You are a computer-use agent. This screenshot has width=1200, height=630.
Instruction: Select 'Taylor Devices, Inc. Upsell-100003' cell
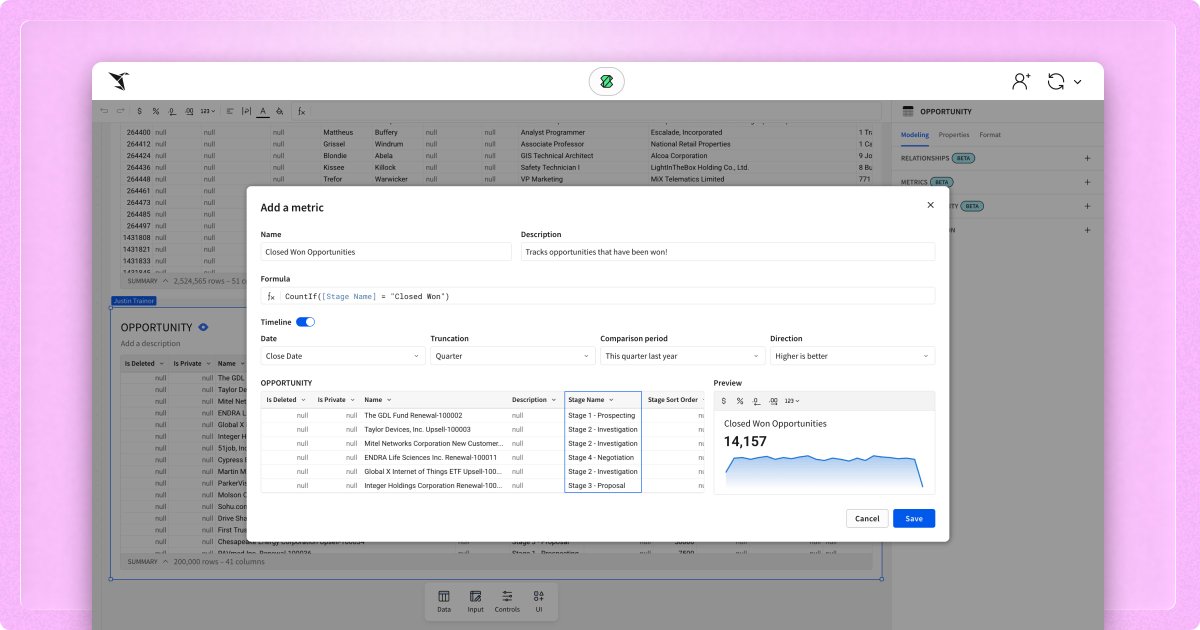(x=434, y=429)
